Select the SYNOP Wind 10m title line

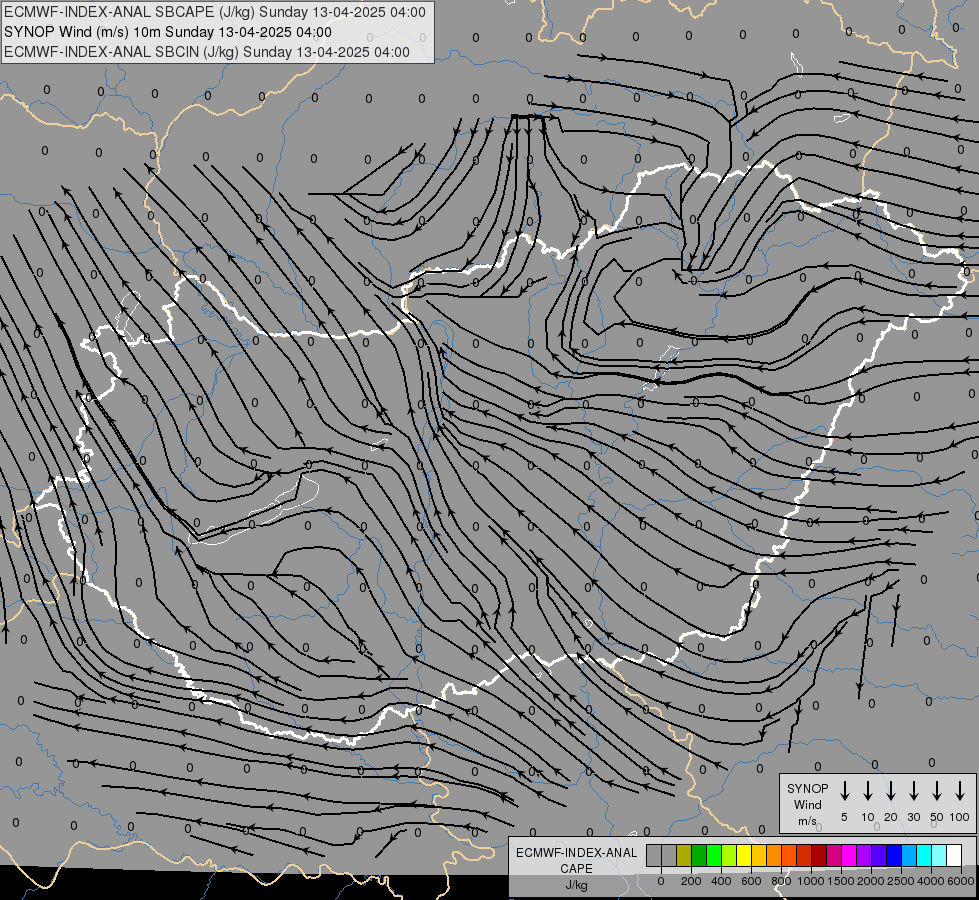(x=168, y=32)
